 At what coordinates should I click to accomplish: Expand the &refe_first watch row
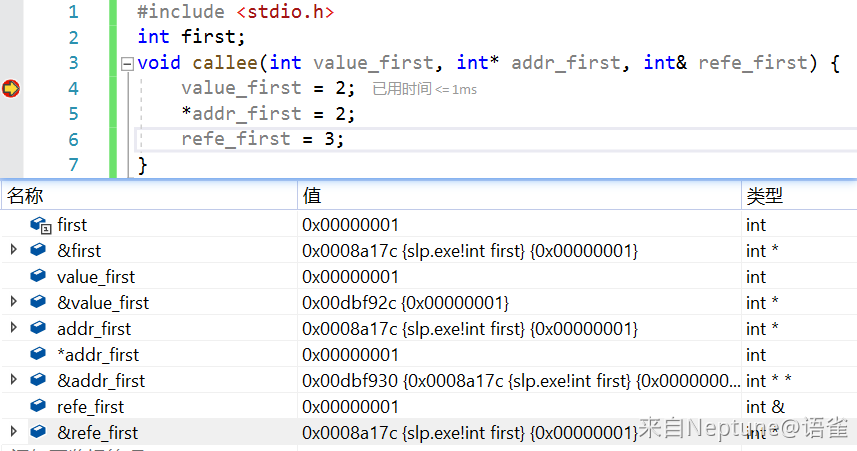pos(14,432)
